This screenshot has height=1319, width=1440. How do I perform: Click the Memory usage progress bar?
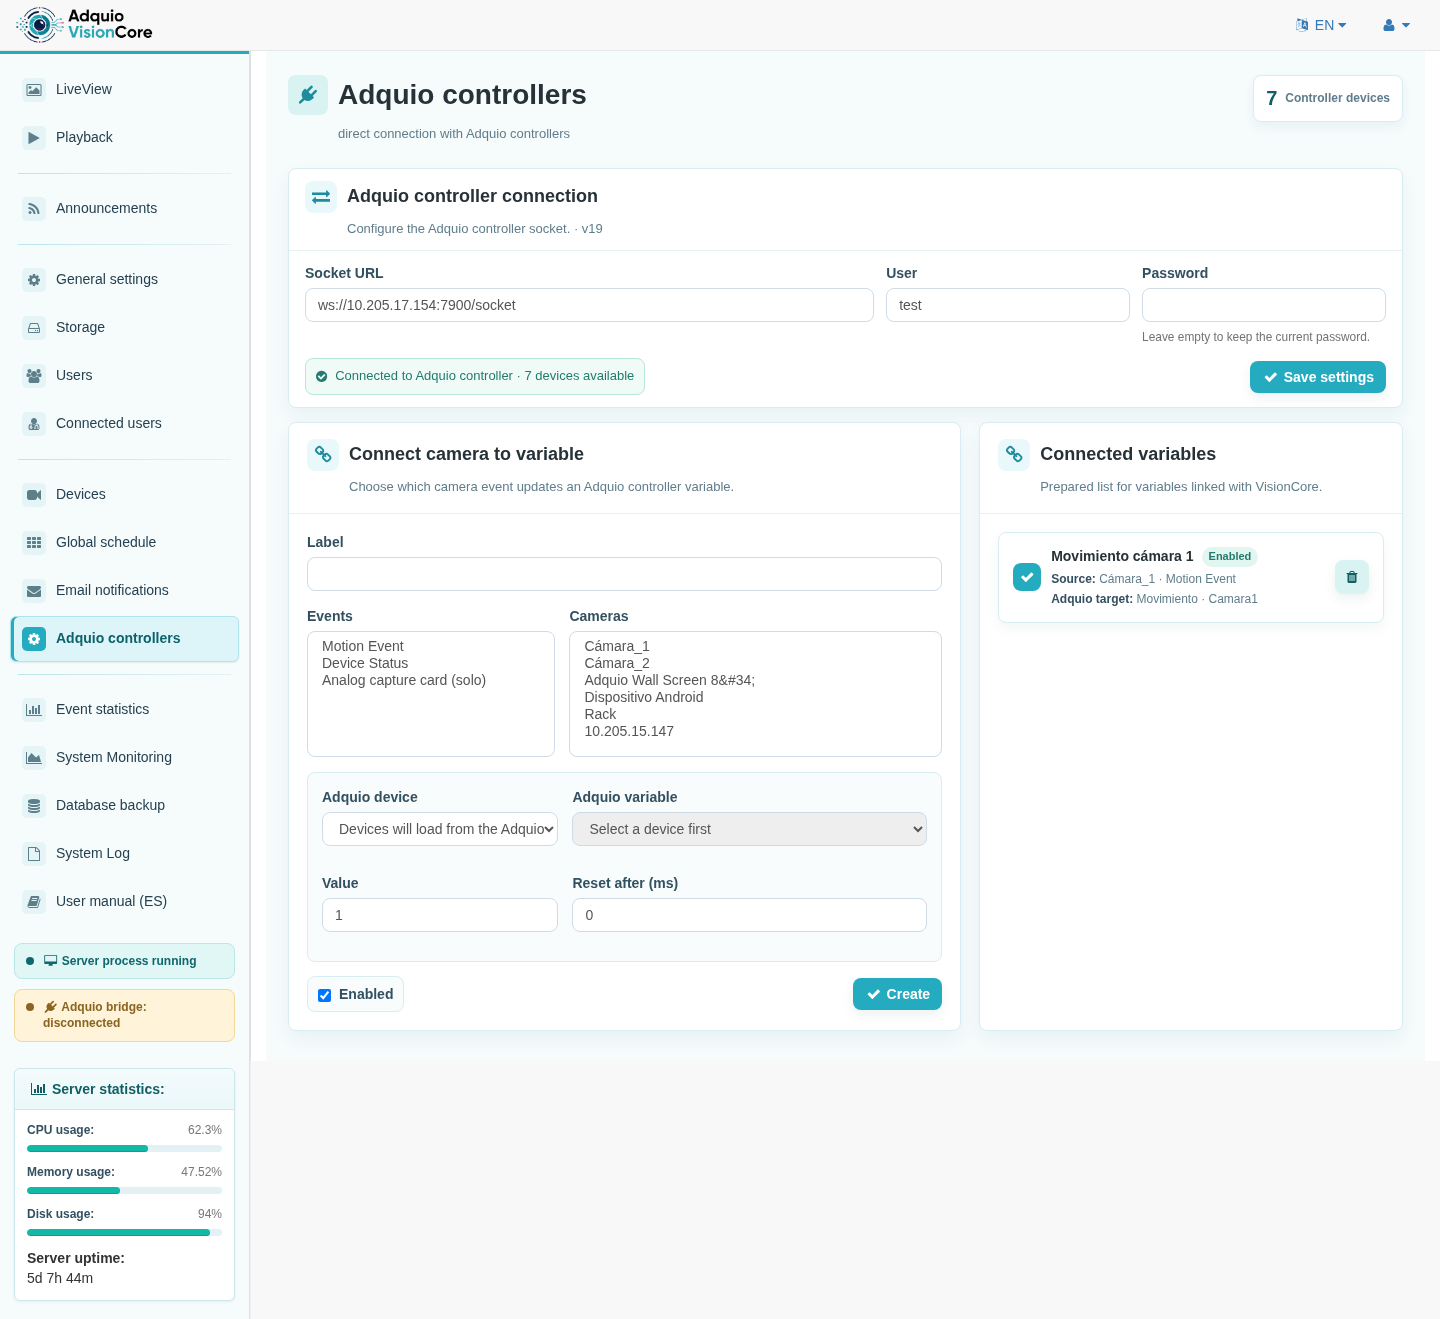pyautogui.click(x=124, y=1191)
